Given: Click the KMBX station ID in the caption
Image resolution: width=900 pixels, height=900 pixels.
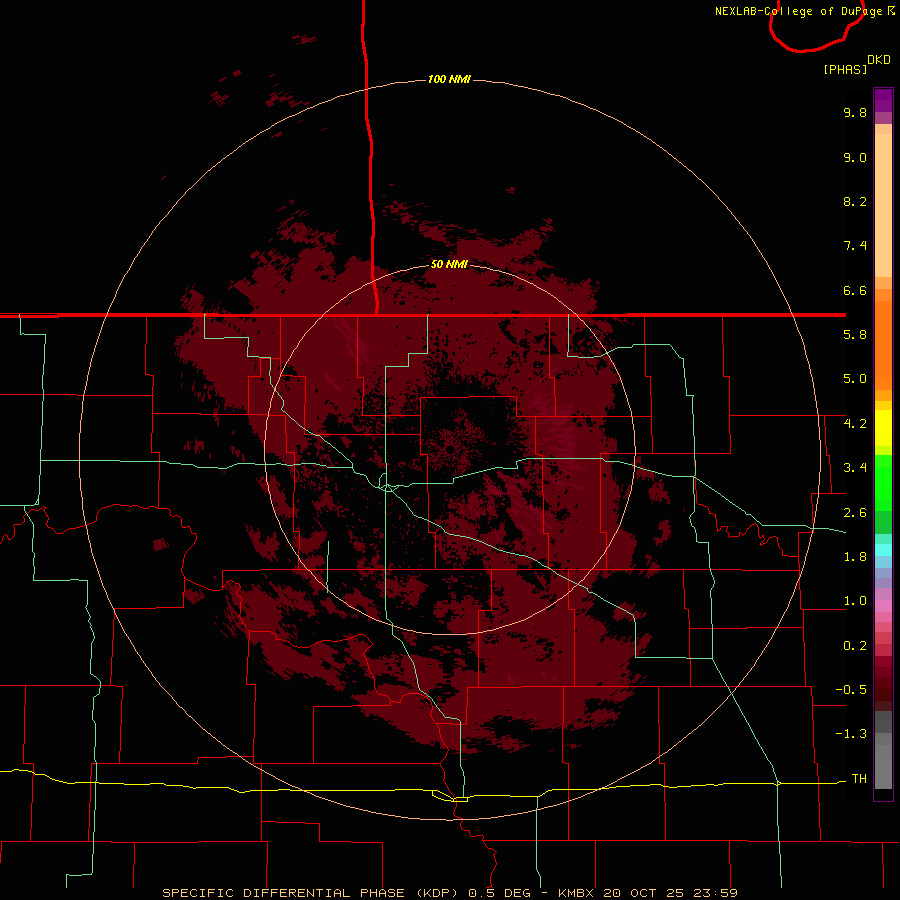Looking at the screenshot, I should pos(576,893).
